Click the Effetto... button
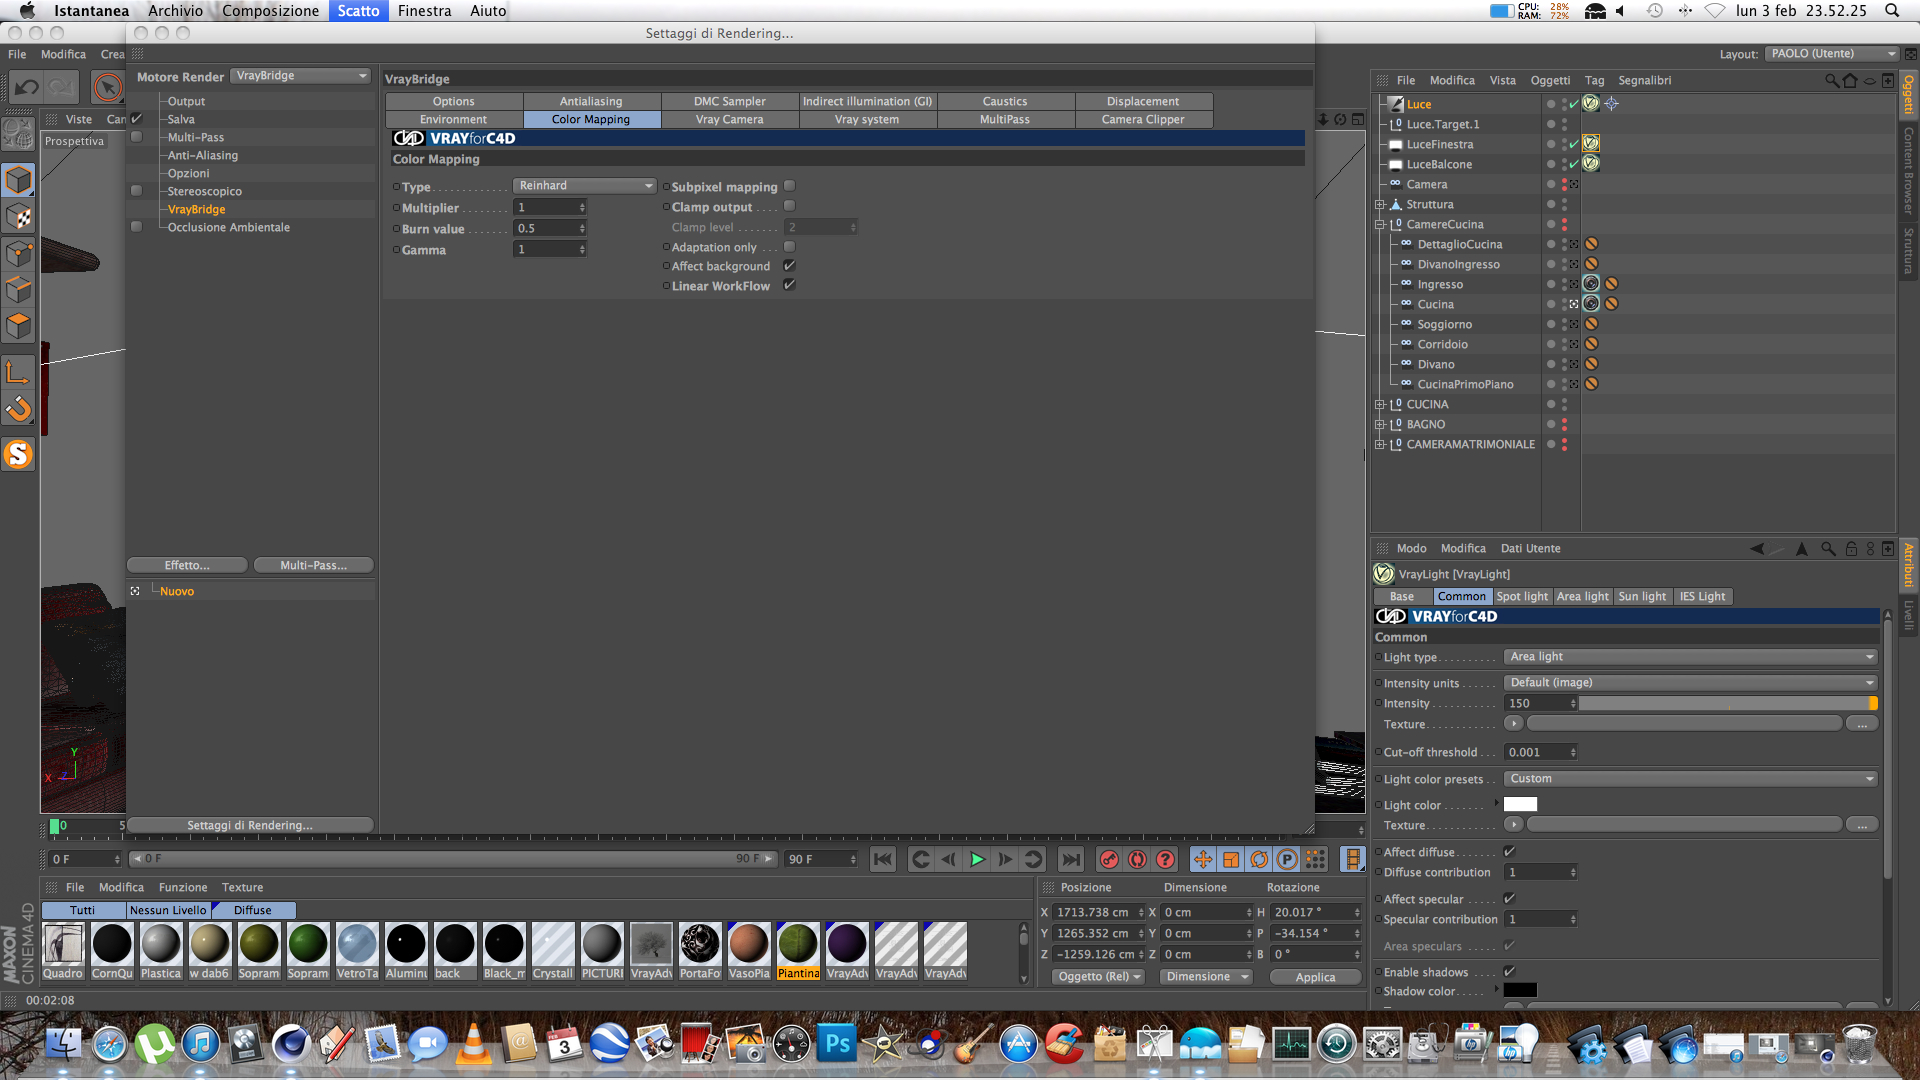The height and width of the screenshot is (1080, 1920). coord(187,565)
